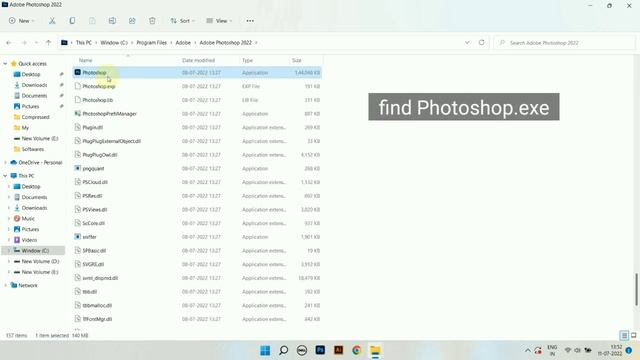Select Compressed folder in sidebar
Screen dimensions: 640x360
click(35, 117)
